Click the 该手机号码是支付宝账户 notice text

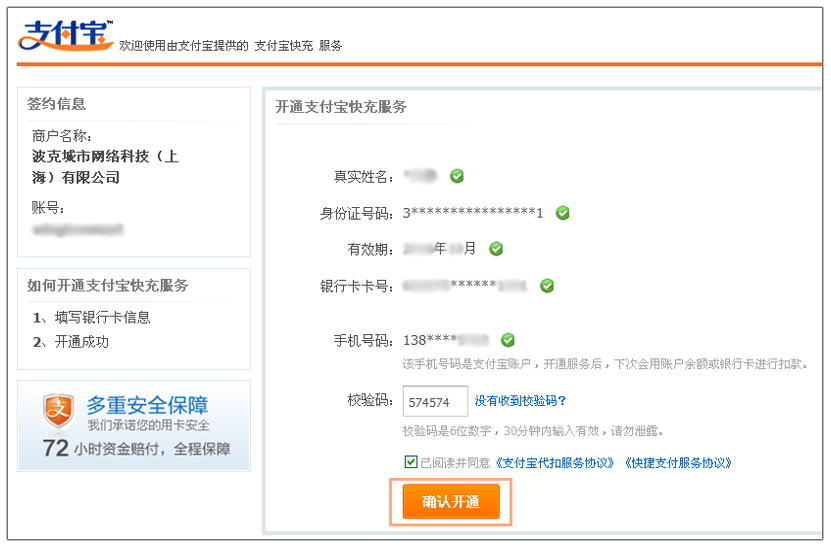pos(605,364)
